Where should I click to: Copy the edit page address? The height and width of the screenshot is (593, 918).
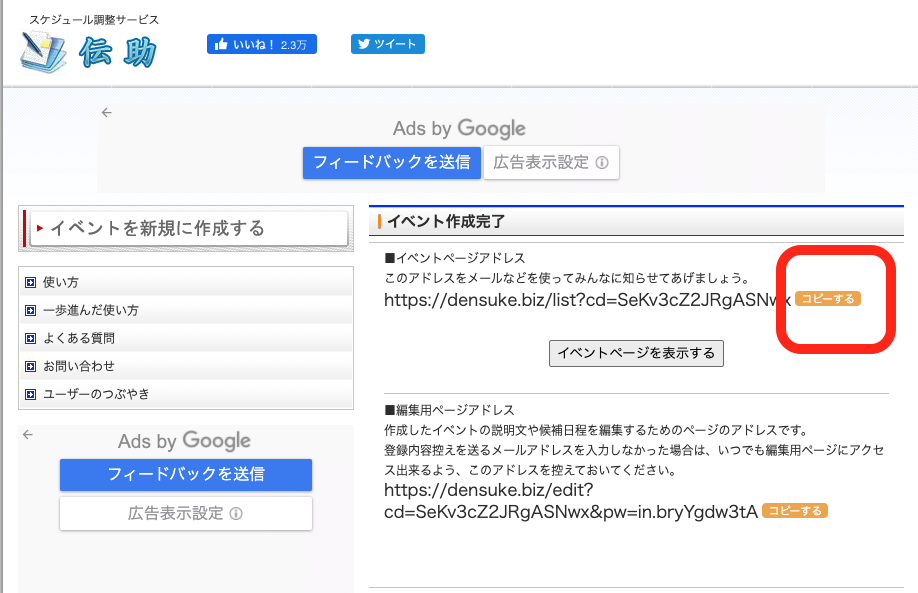point(795,511)
